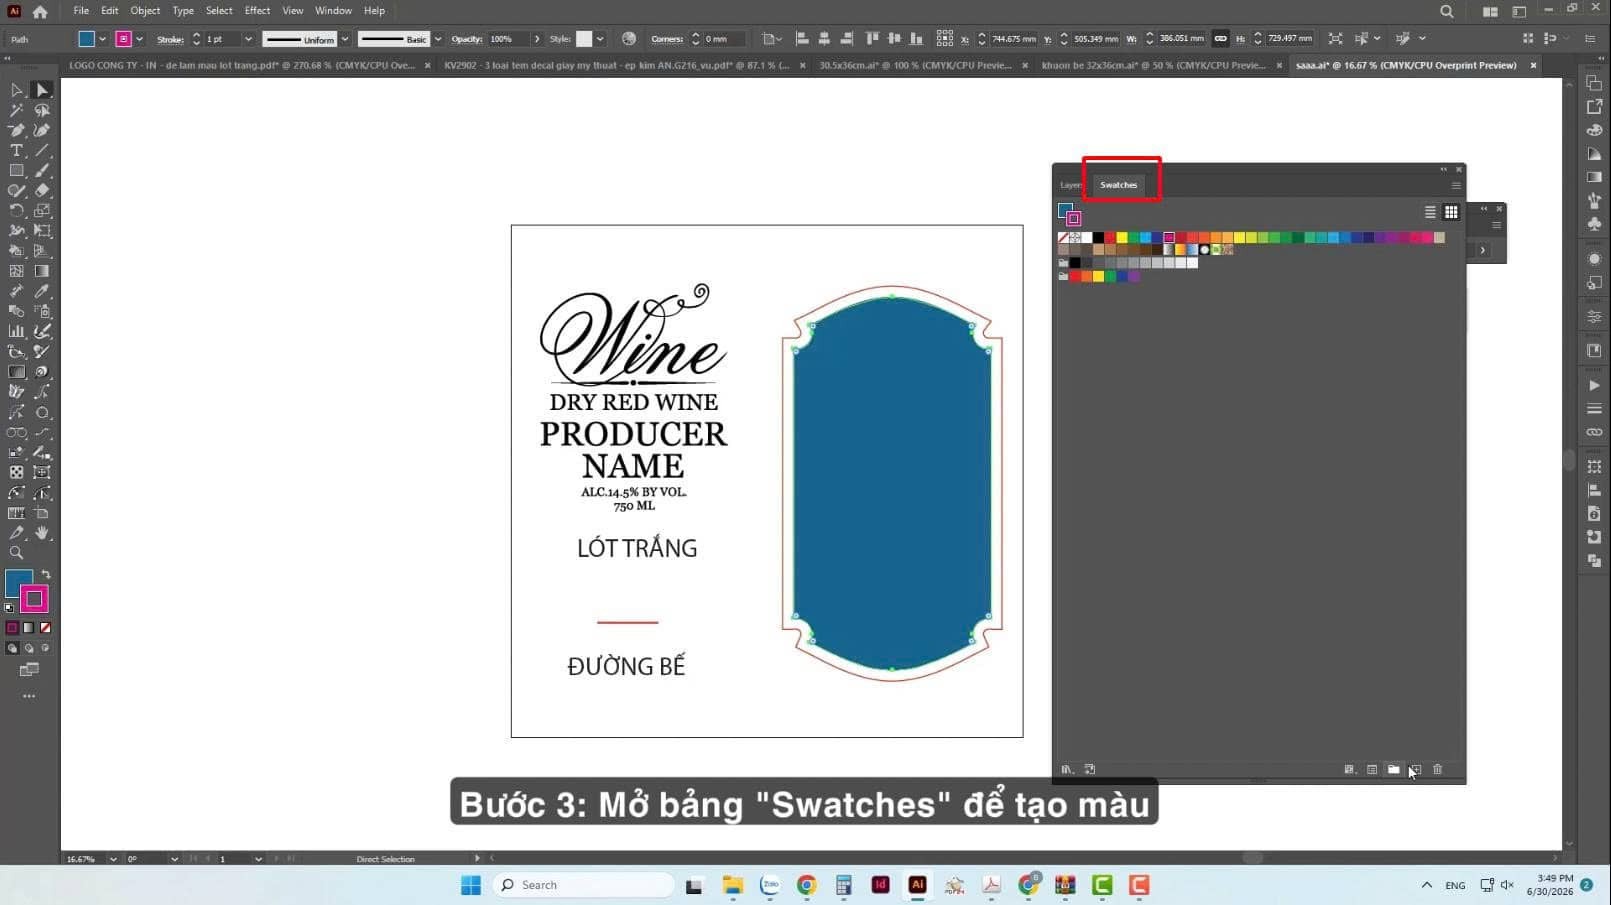Expand the Opacity dropdown arrow
This screenshot has height=905, width=1611.
tap(537, 39)
